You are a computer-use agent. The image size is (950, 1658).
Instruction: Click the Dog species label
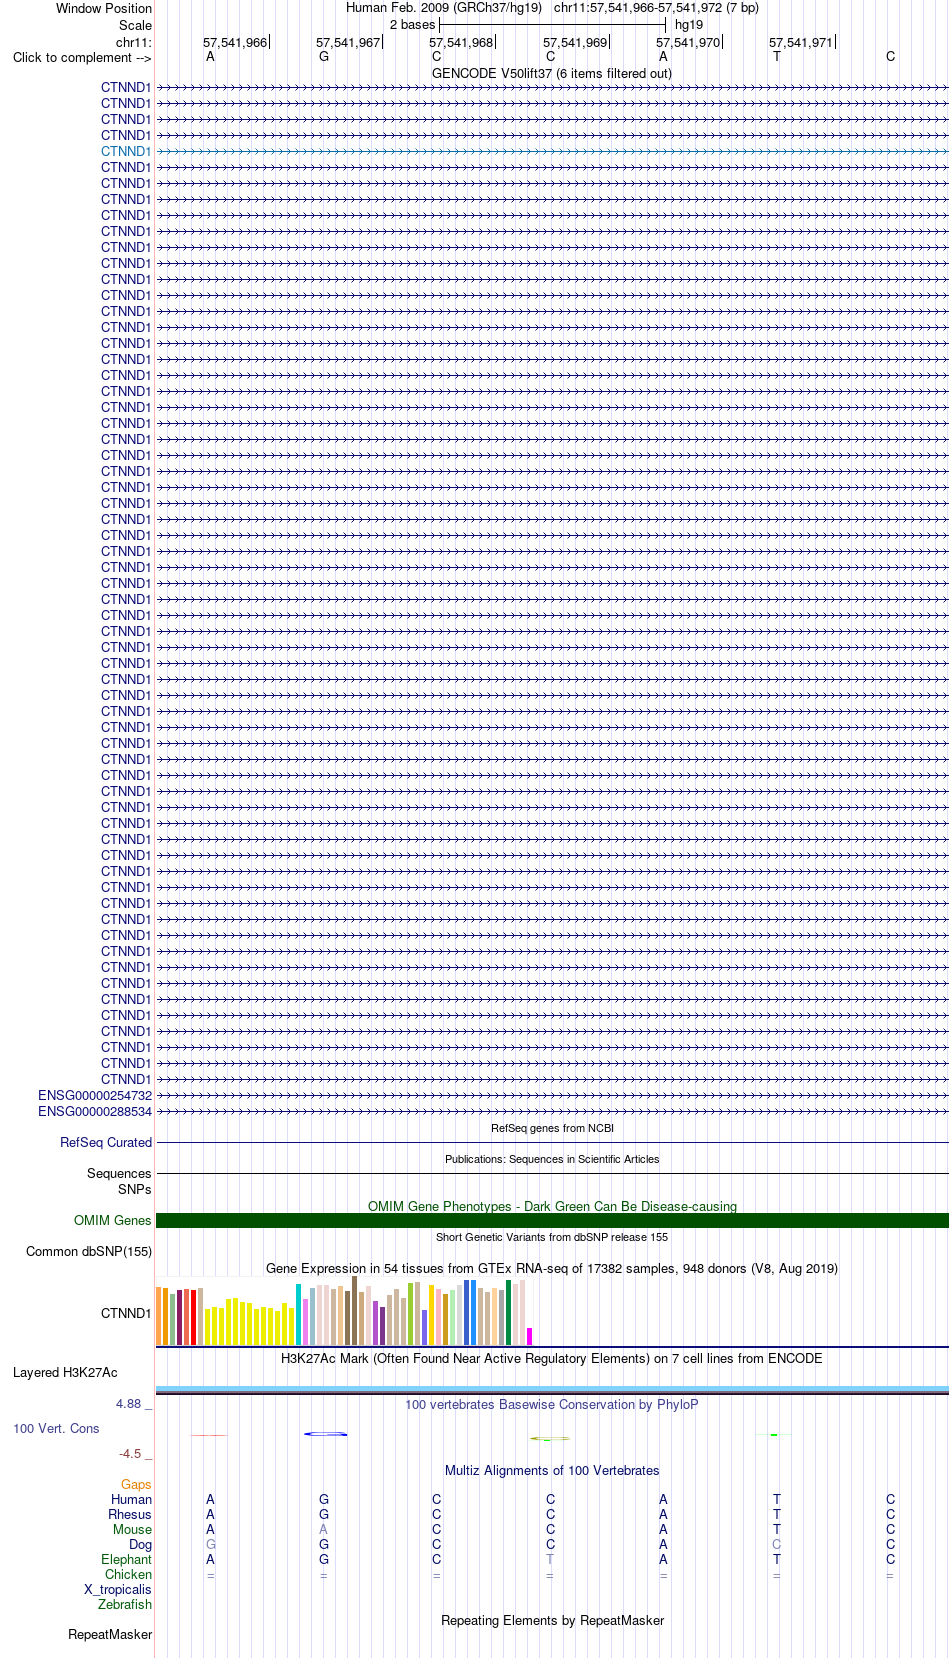(x=140, y=1544)
